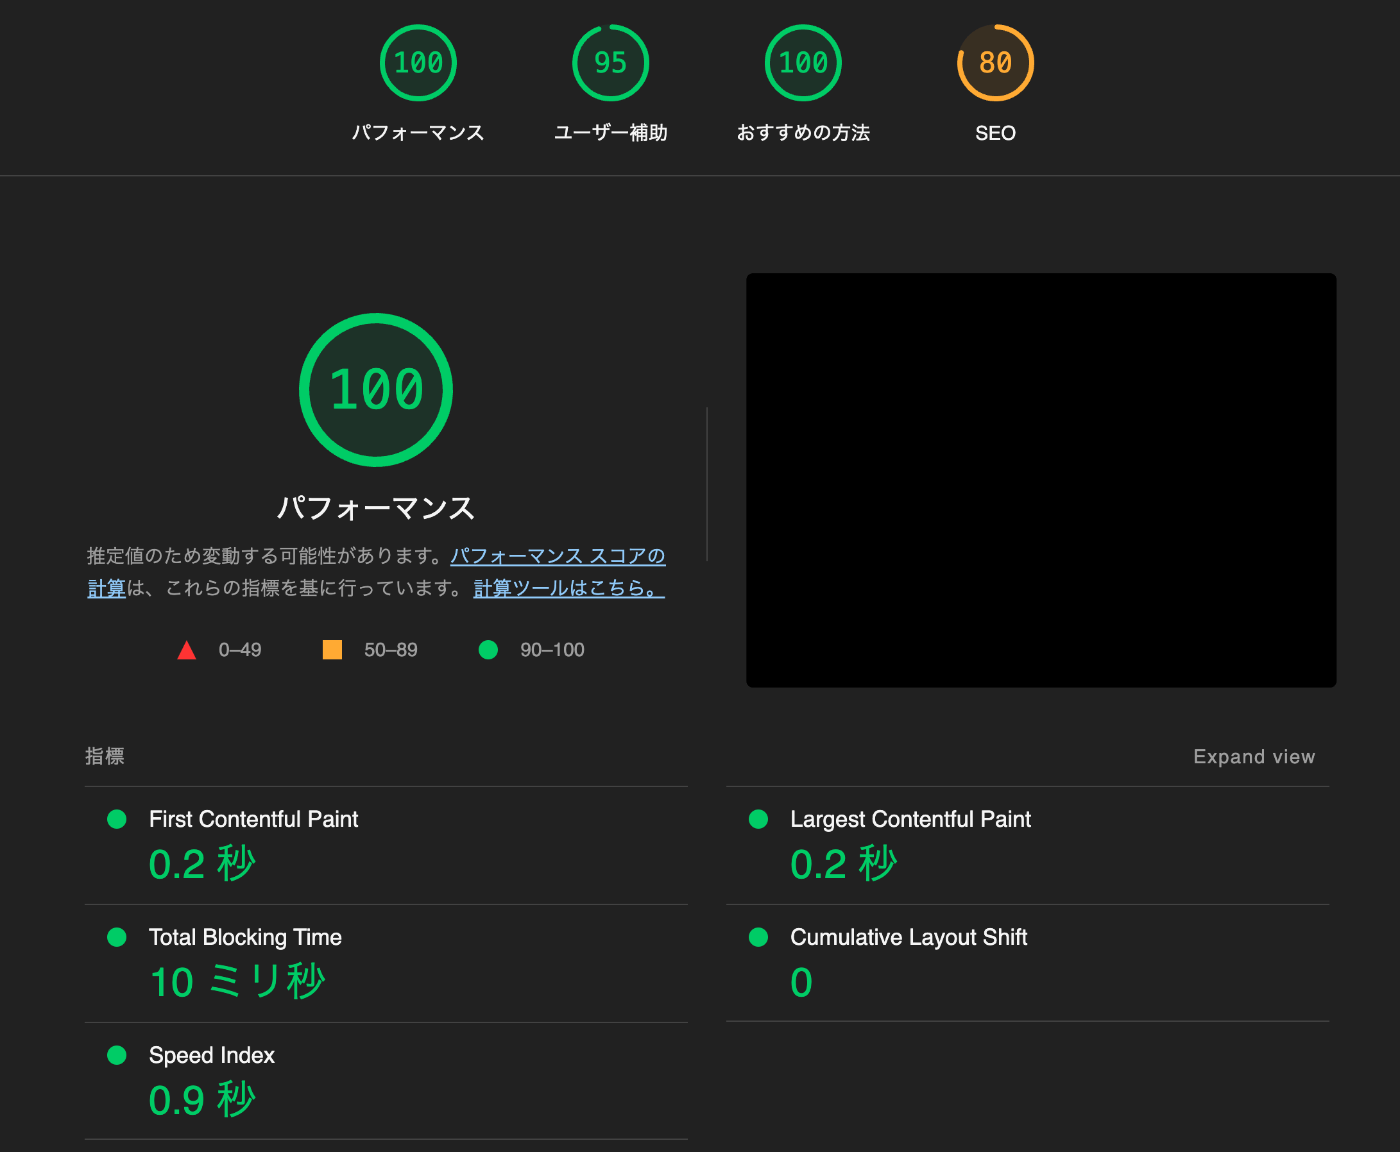Click the 0–49 legend range text
Screen dimensions: 1400x1152
tap(240, 650)
